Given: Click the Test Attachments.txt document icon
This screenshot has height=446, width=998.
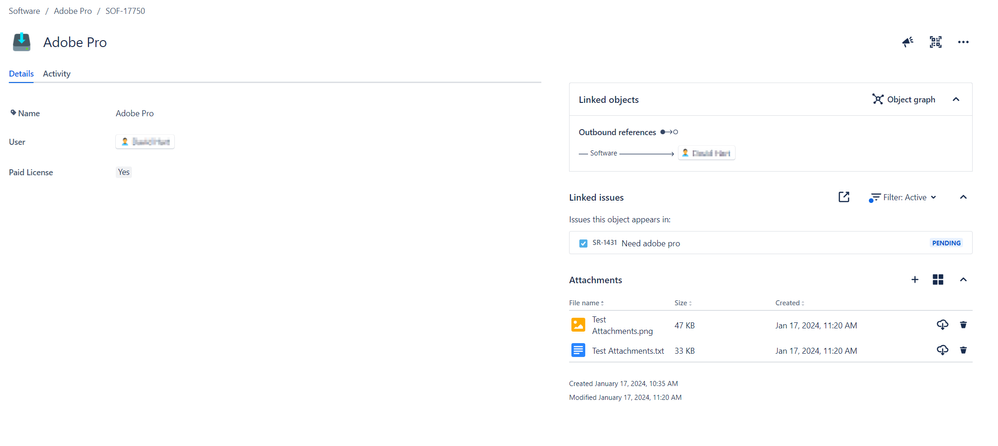Looking at the screenshot, I should [578, 350].
